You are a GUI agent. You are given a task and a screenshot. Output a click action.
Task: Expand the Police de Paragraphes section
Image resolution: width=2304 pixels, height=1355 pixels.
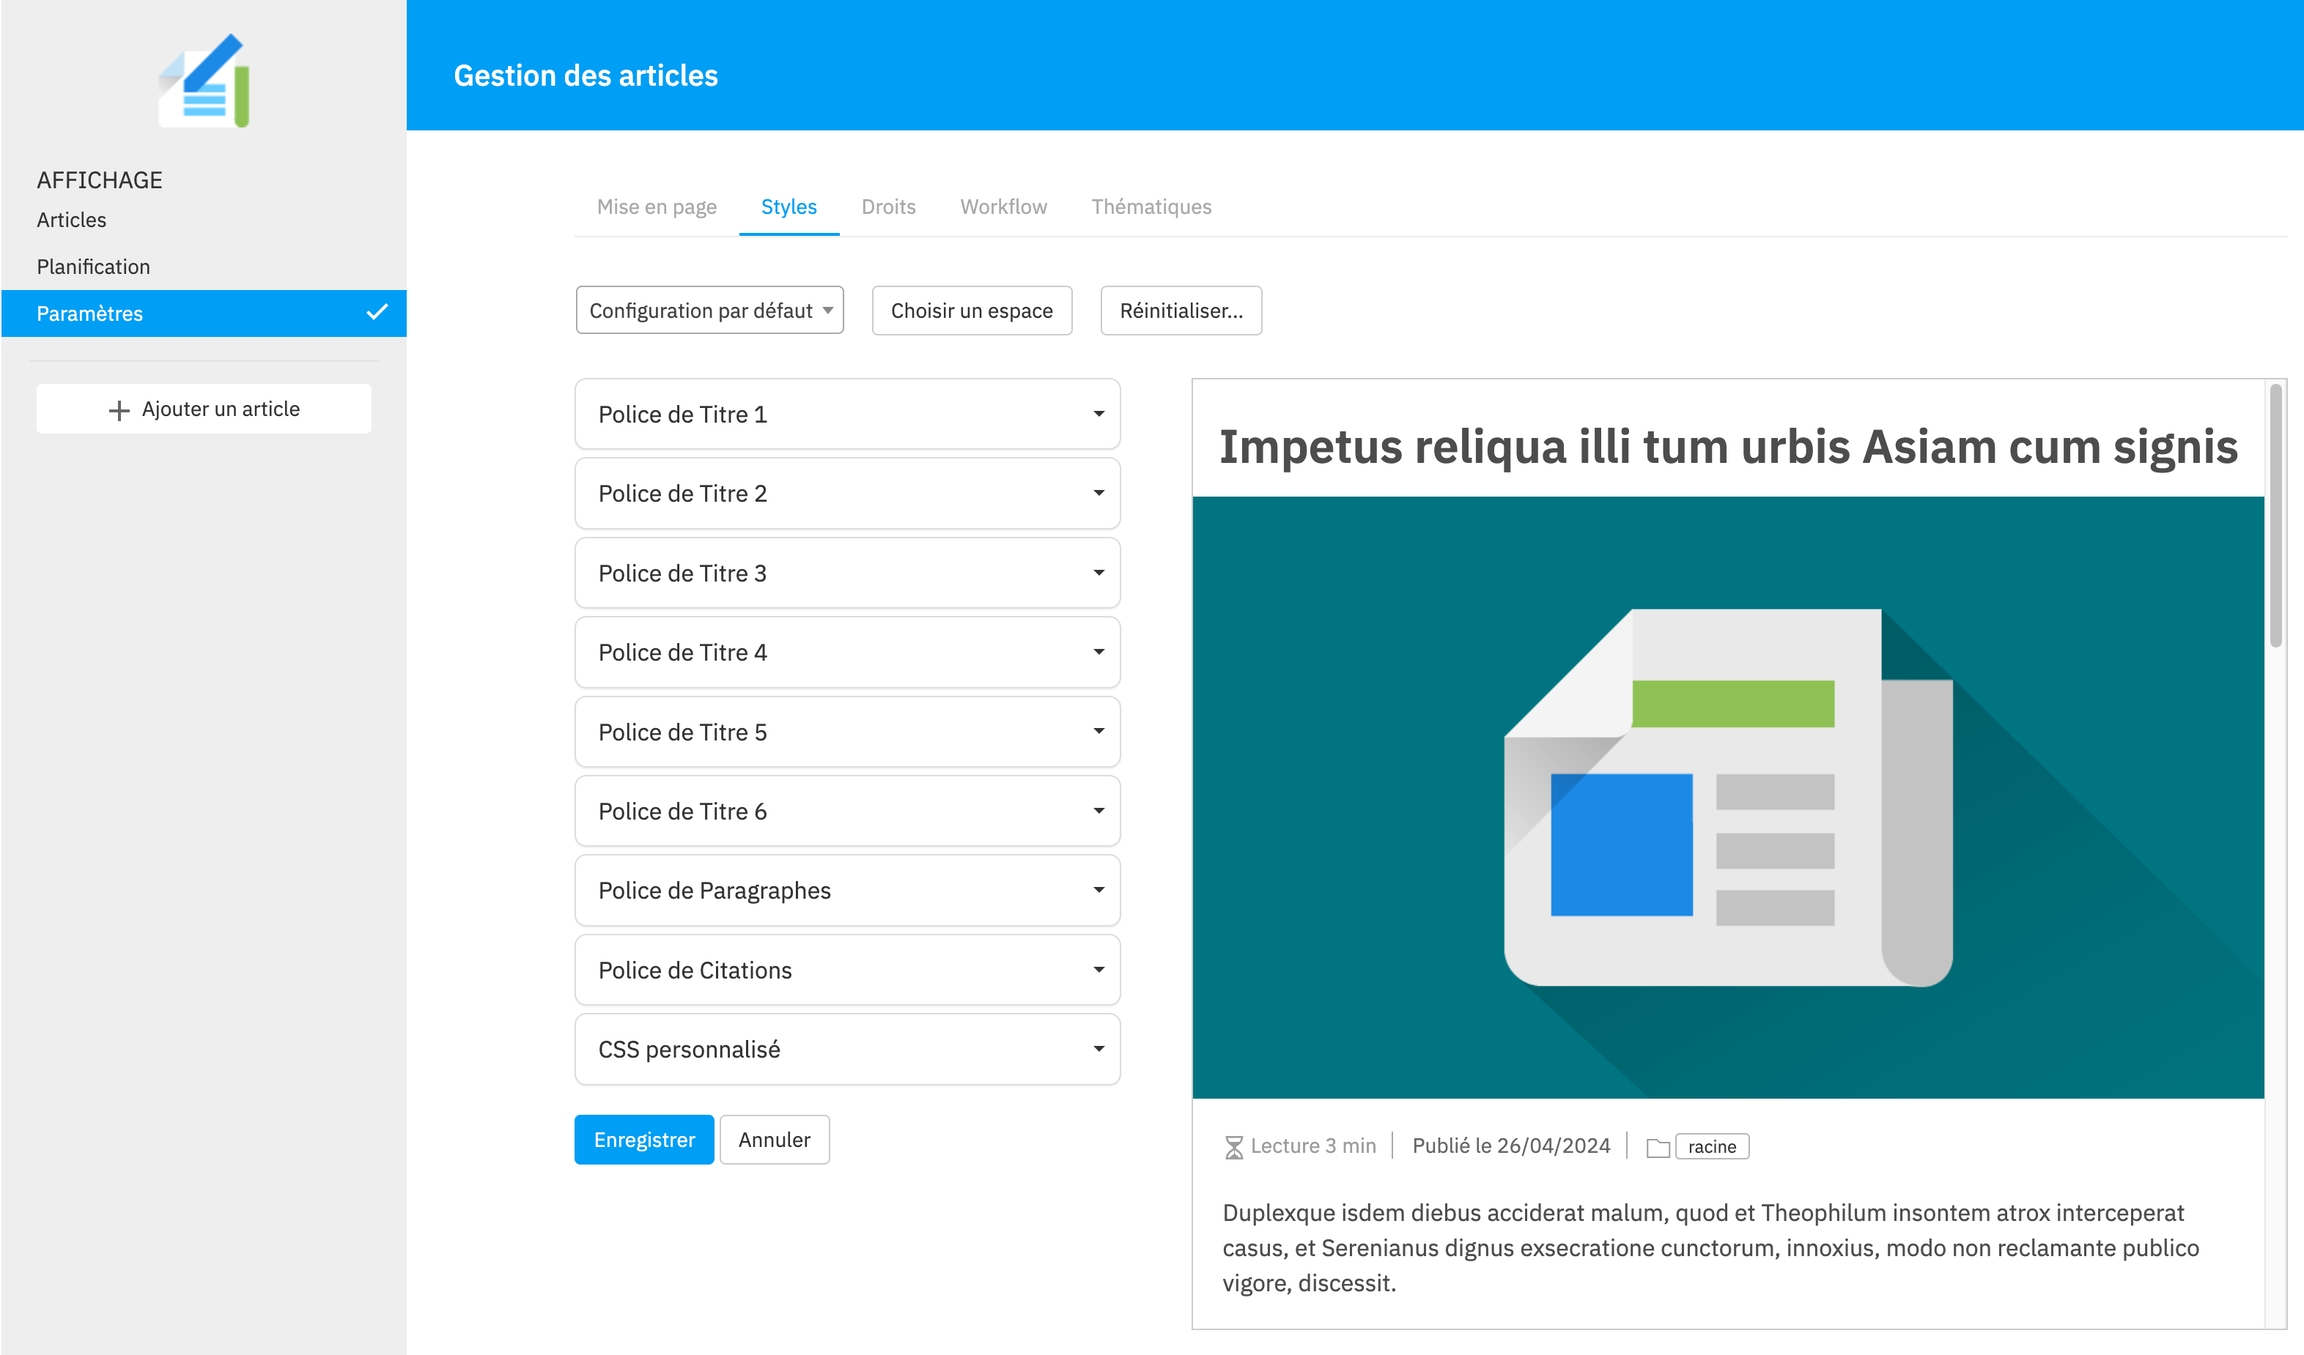pyautogui.click(x=847, y=890)
